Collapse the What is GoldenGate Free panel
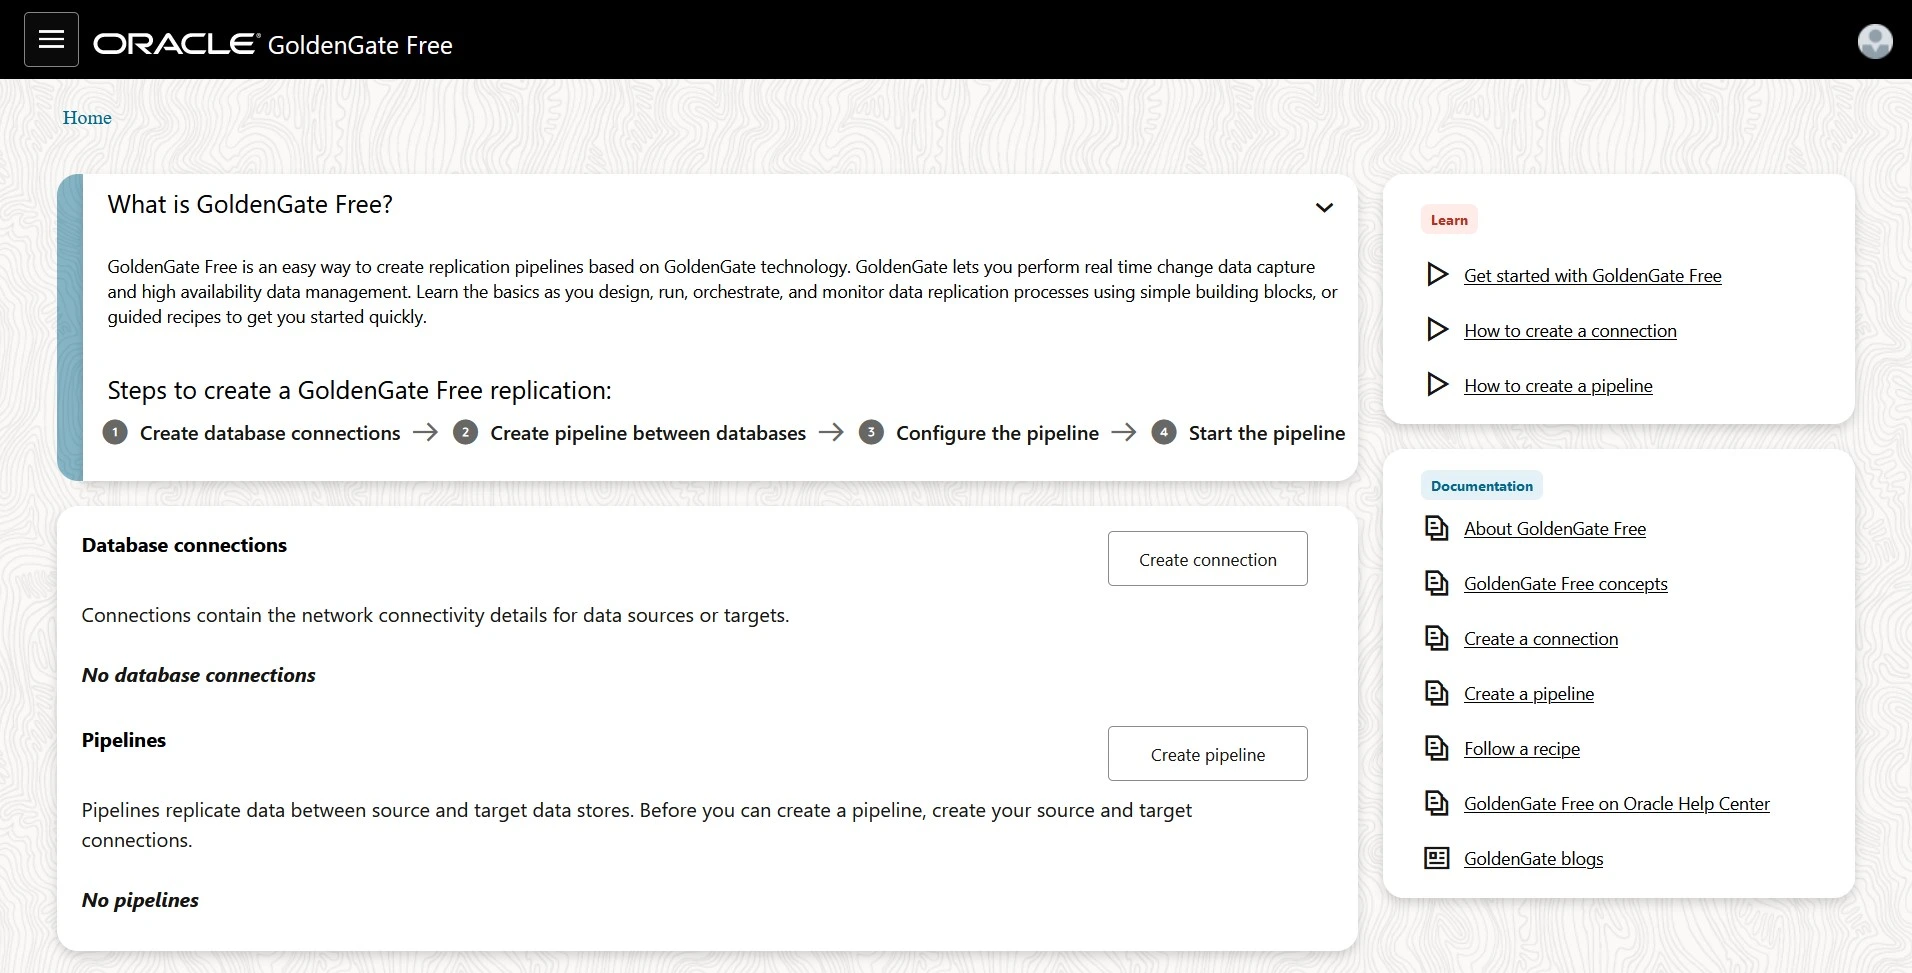This screenshot has height=973, width=1912. (x=1324, y=207)
